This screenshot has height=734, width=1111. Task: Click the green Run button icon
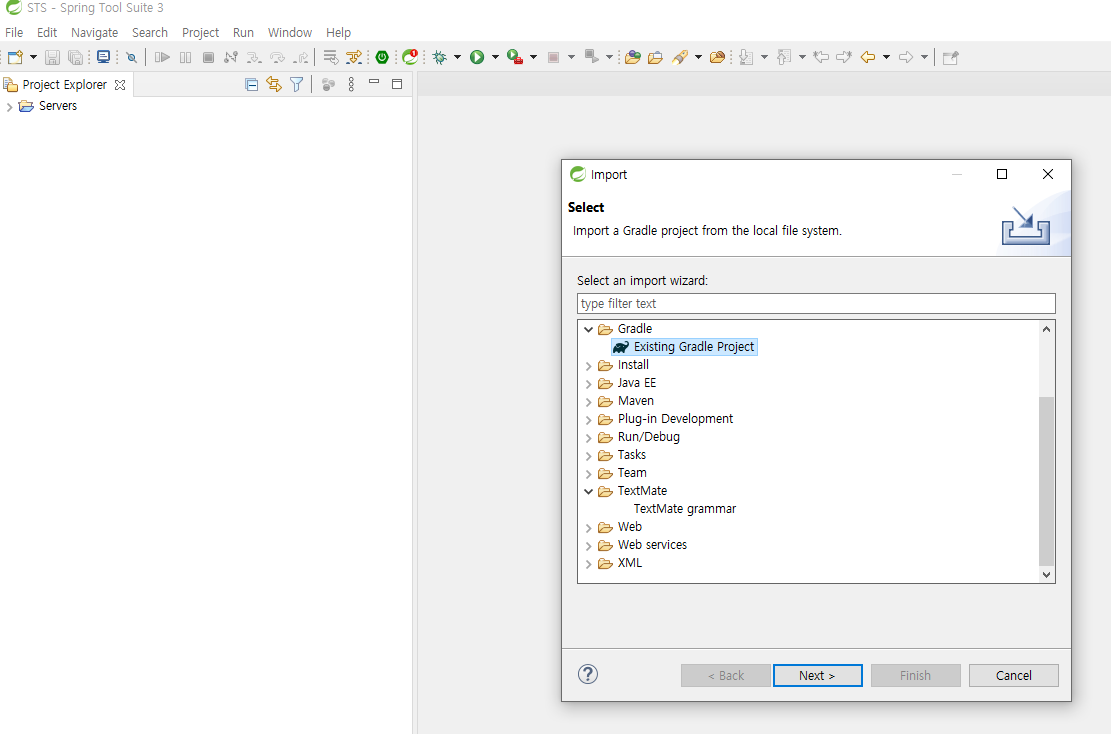477,57
